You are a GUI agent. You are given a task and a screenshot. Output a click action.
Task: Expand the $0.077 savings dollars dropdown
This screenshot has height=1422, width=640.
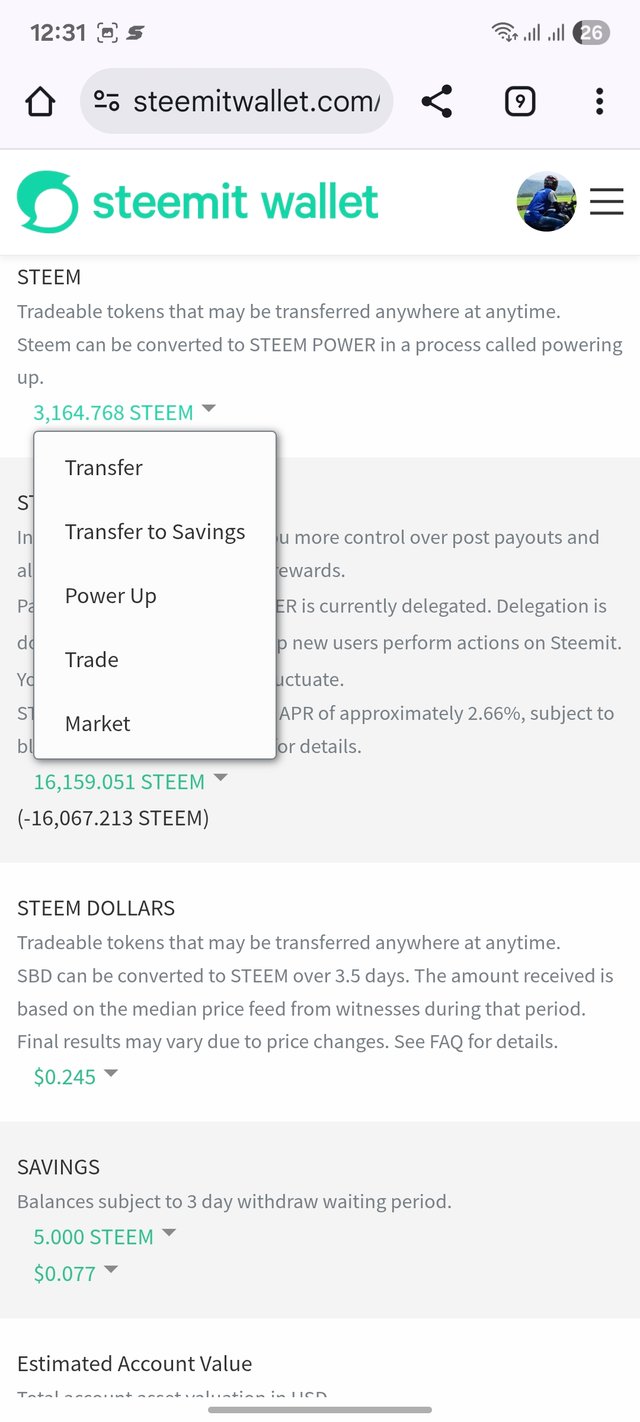coord(75,1273)
